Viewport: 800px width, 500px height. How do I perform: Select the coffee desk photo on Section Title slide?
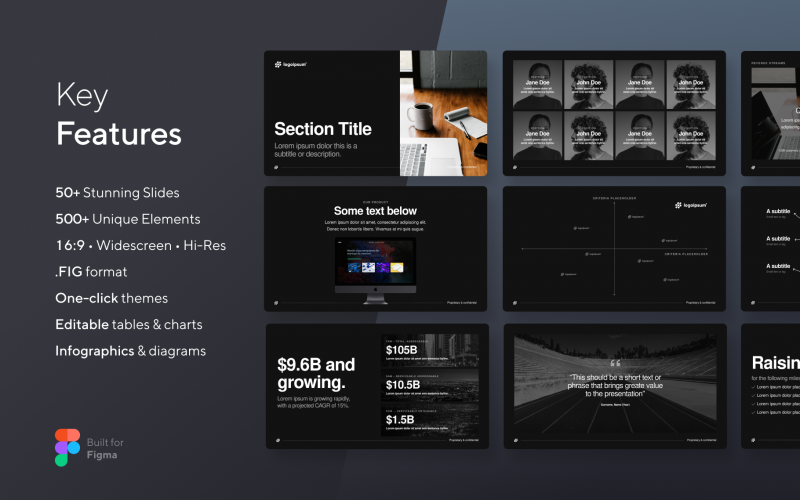point(443,113)
